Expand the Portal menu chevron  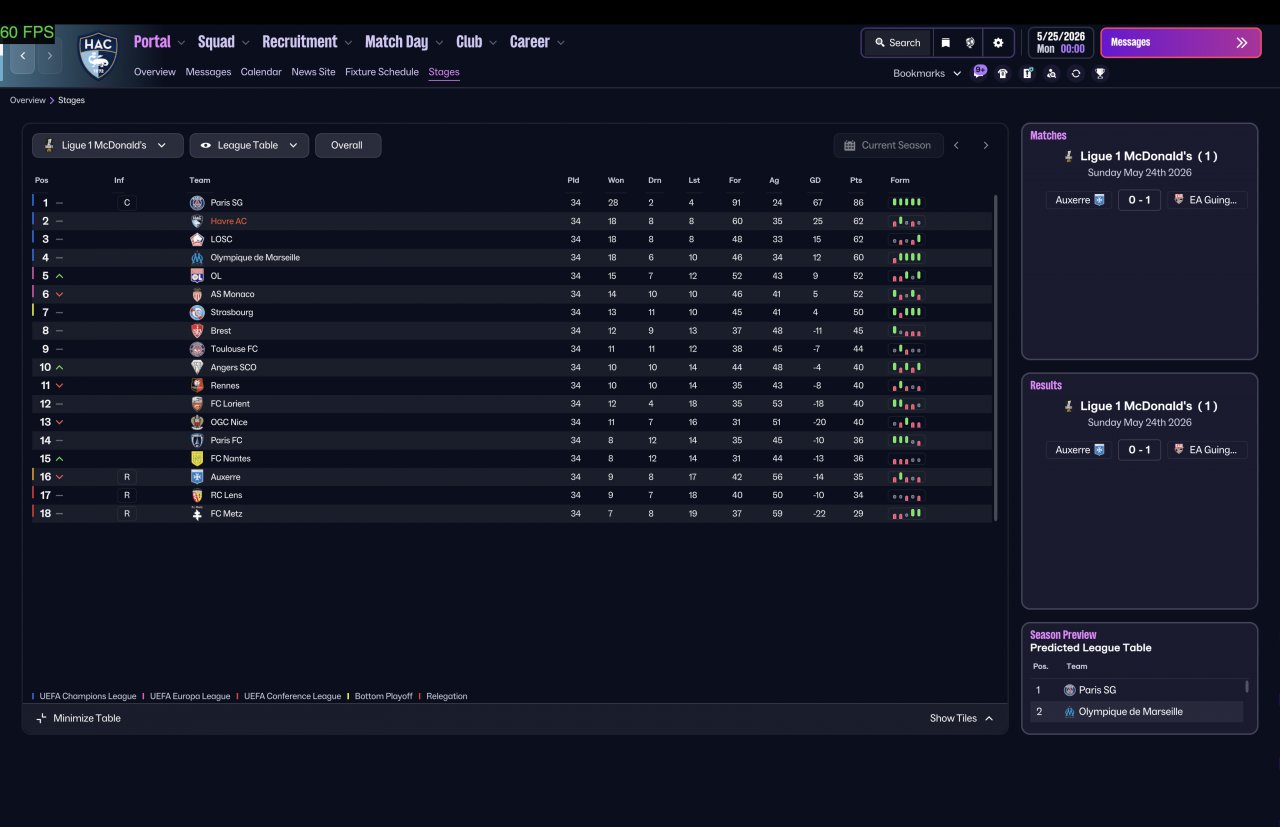[181, 43]
